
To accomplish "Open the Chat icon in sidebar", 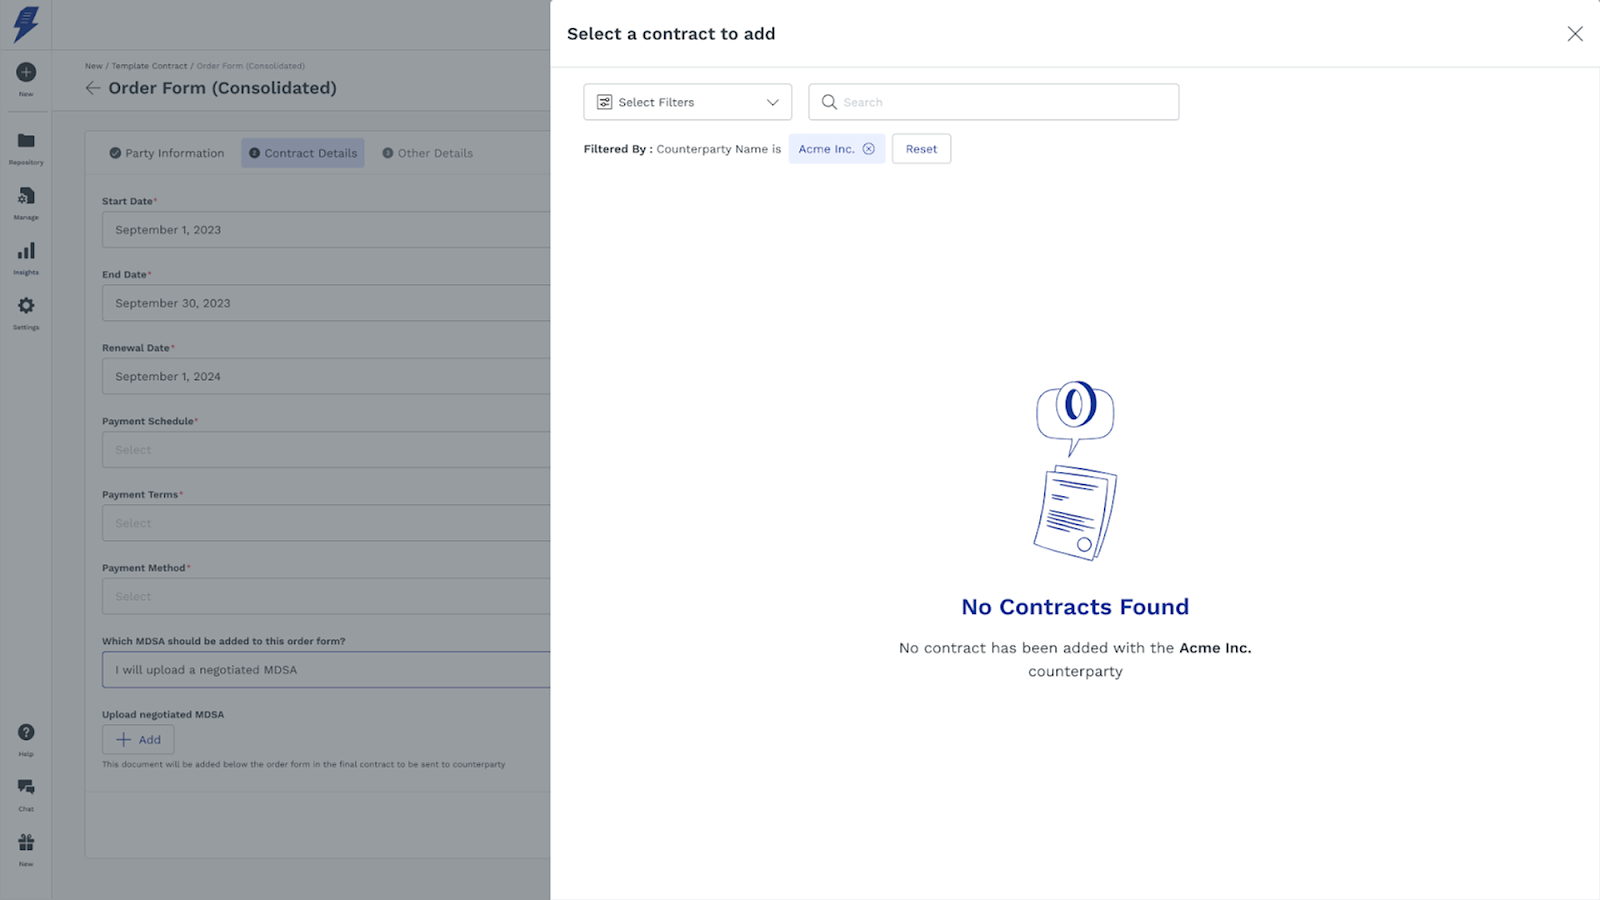I will pos(26,788).
